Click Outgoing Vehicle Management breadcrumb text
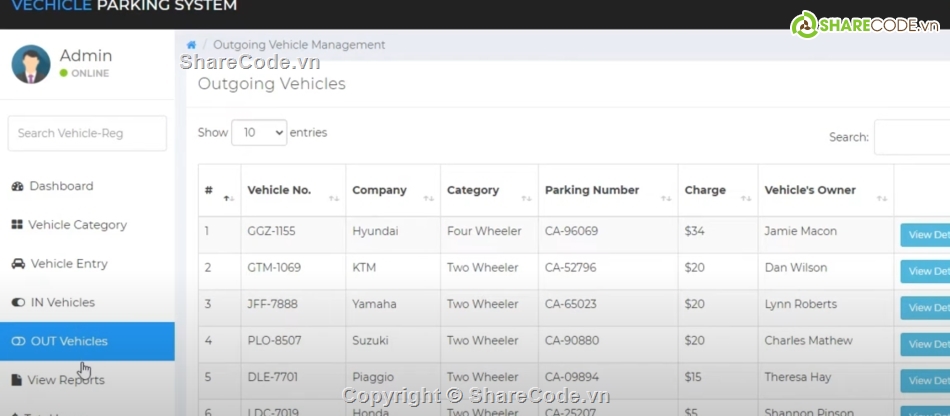This screenshot has height=416, width=950. (299, 45)
